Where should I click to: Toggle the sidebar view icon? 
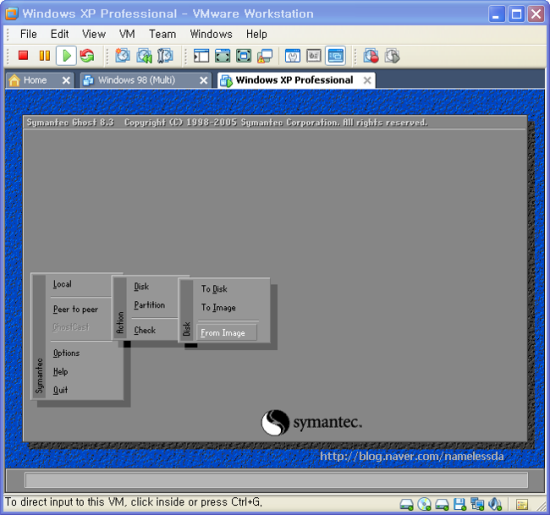[201, 55]
